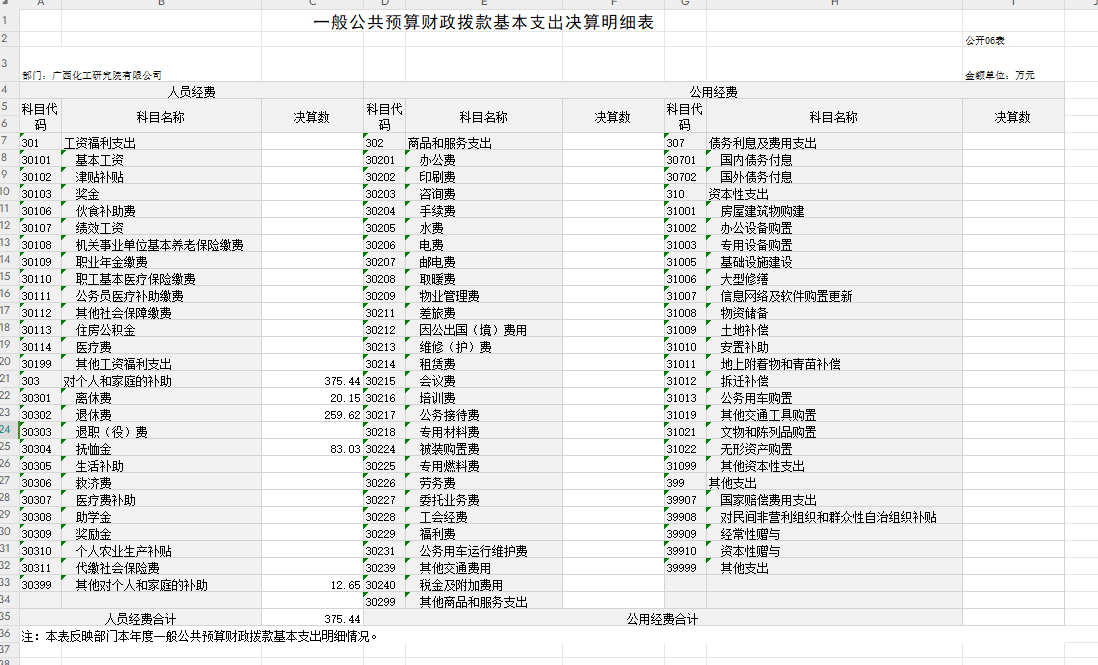Select the department cell 广西化工研究院有限公司
Image resolution: width=1098 pixels, height=665 pixels.
92,75
